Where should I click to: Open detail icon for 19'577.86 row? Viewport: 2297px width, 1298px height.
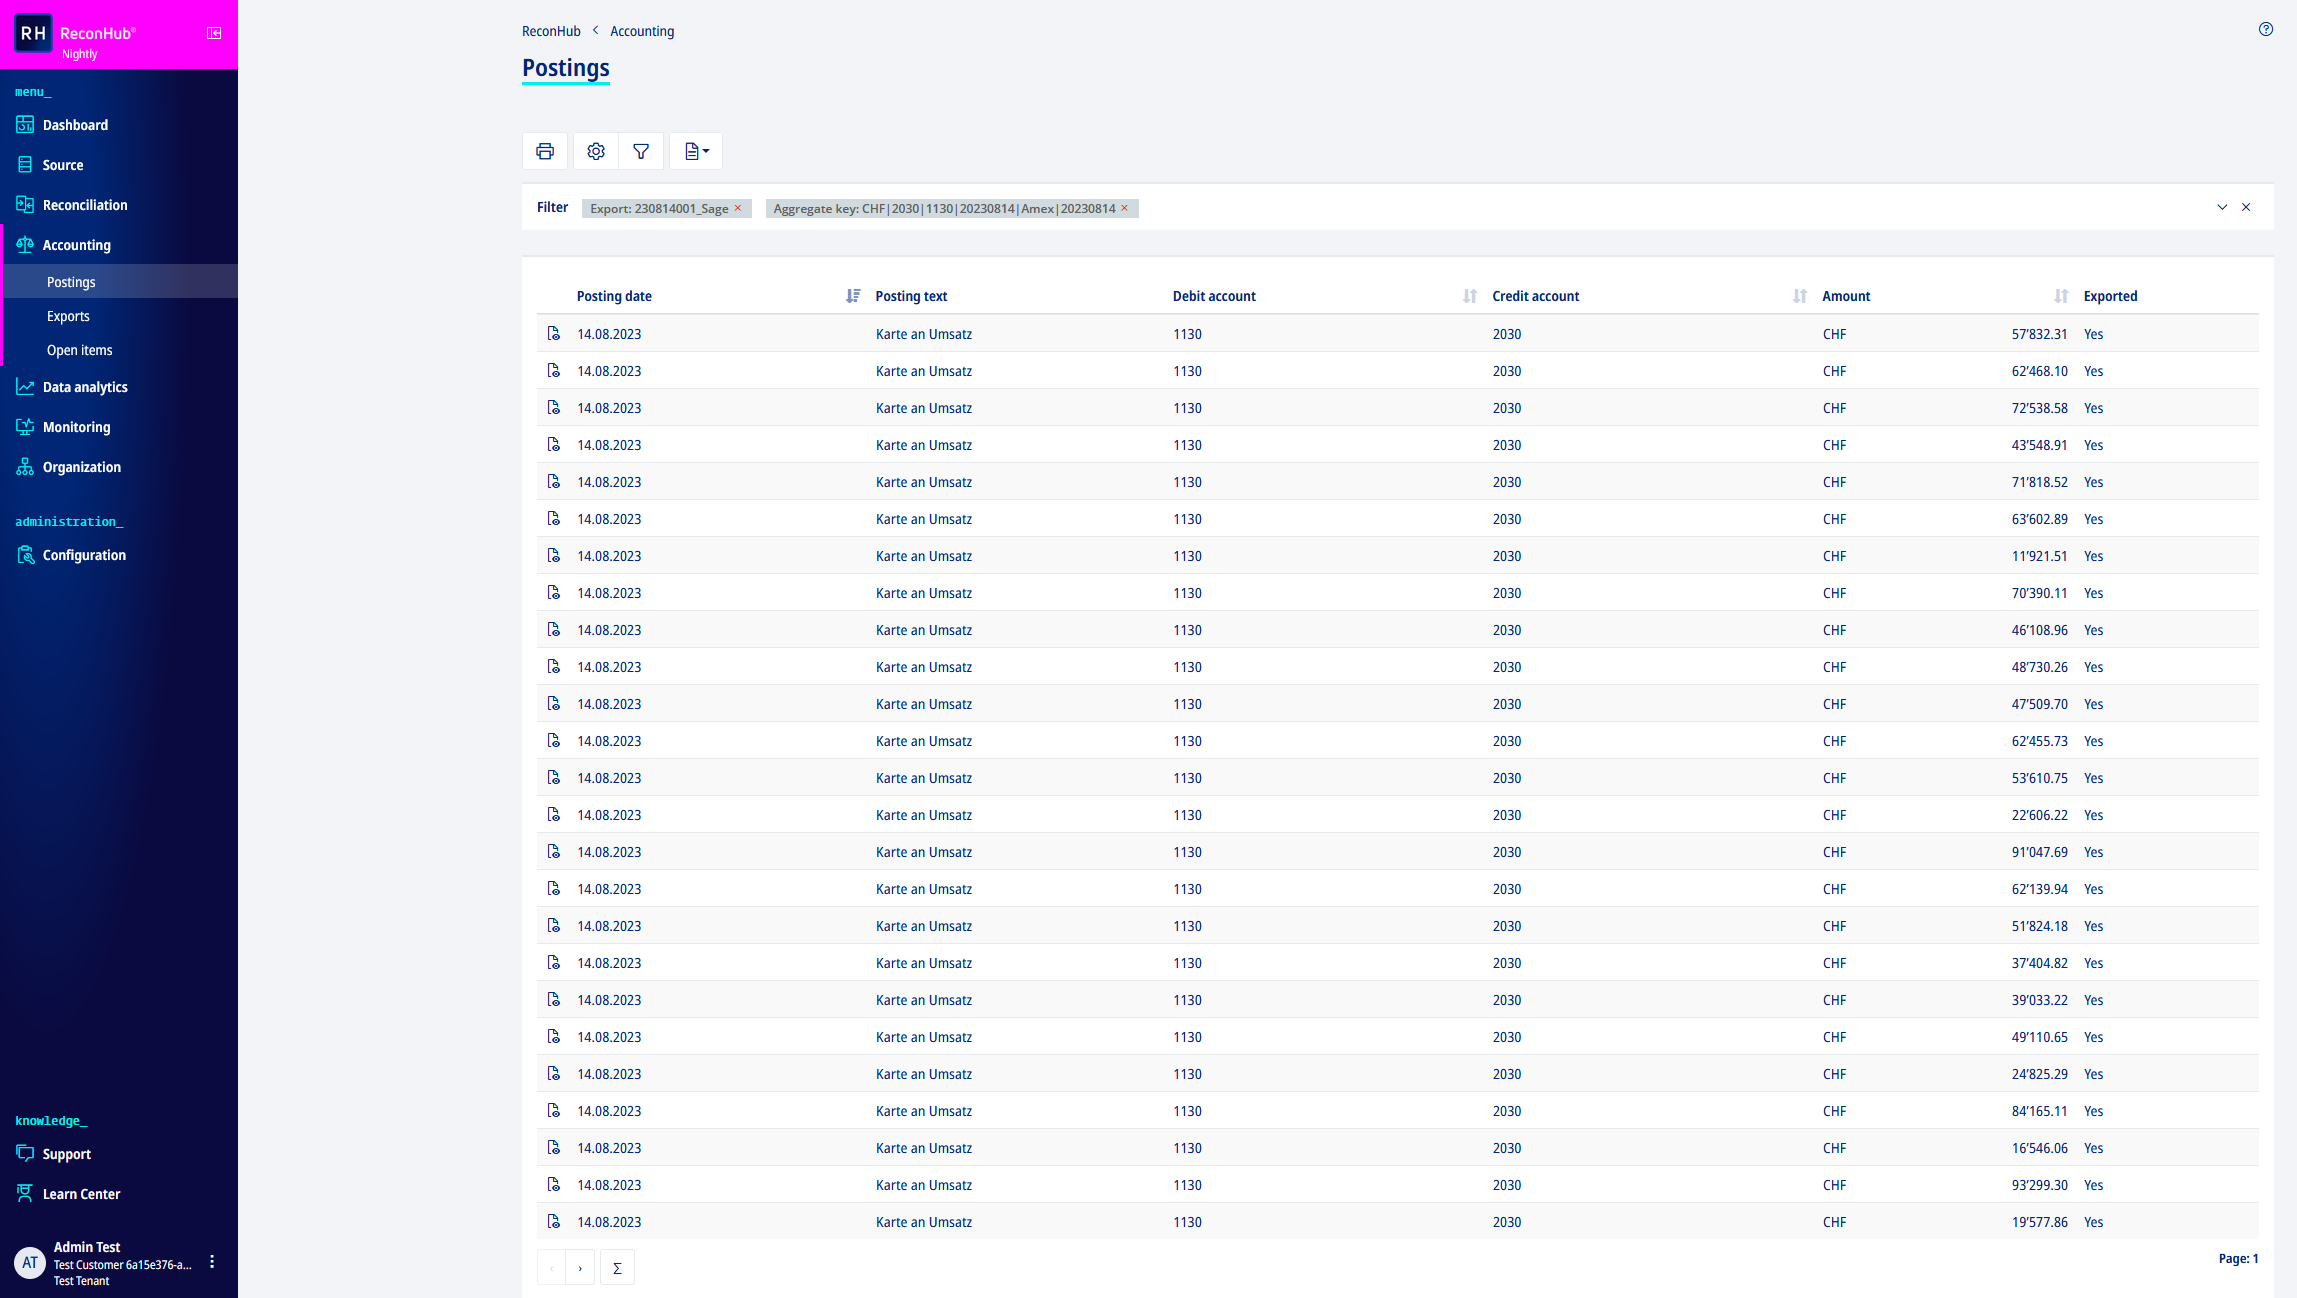(x=554, y=1221)
